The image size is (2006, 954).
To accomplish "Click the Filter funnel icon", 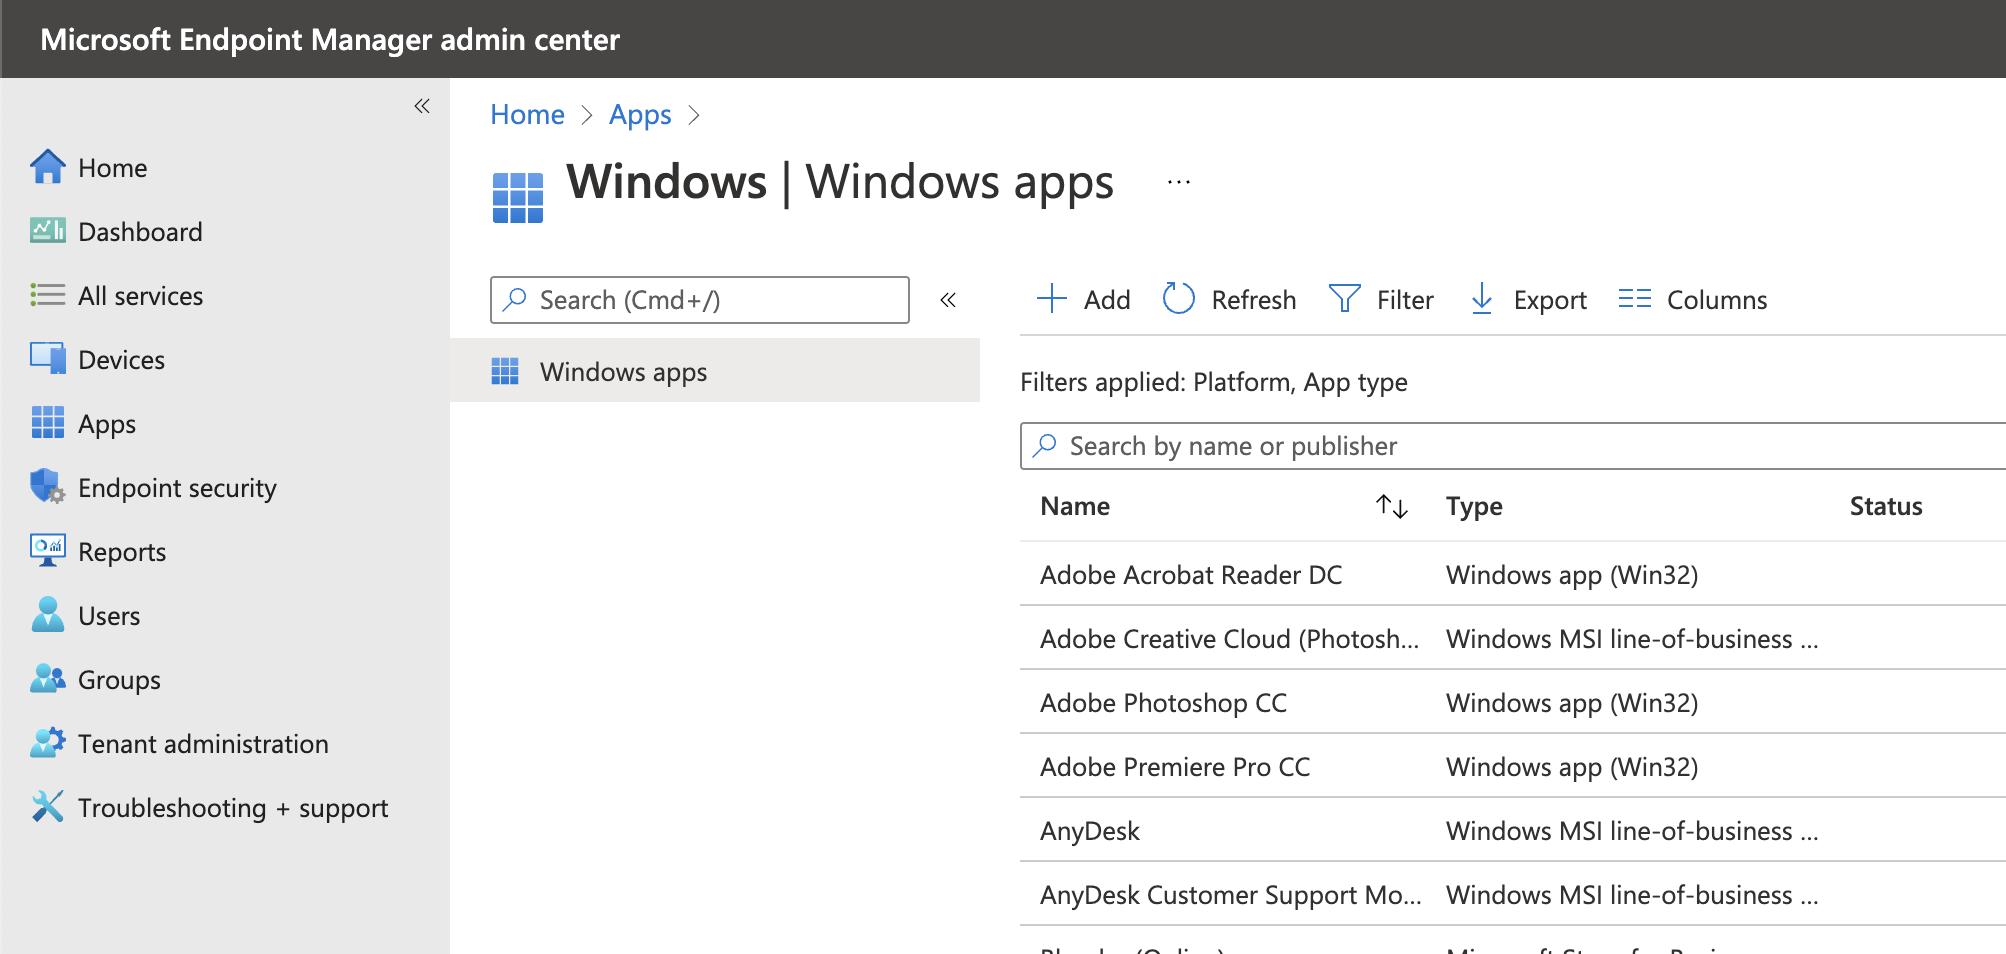I will (1345, 298).
